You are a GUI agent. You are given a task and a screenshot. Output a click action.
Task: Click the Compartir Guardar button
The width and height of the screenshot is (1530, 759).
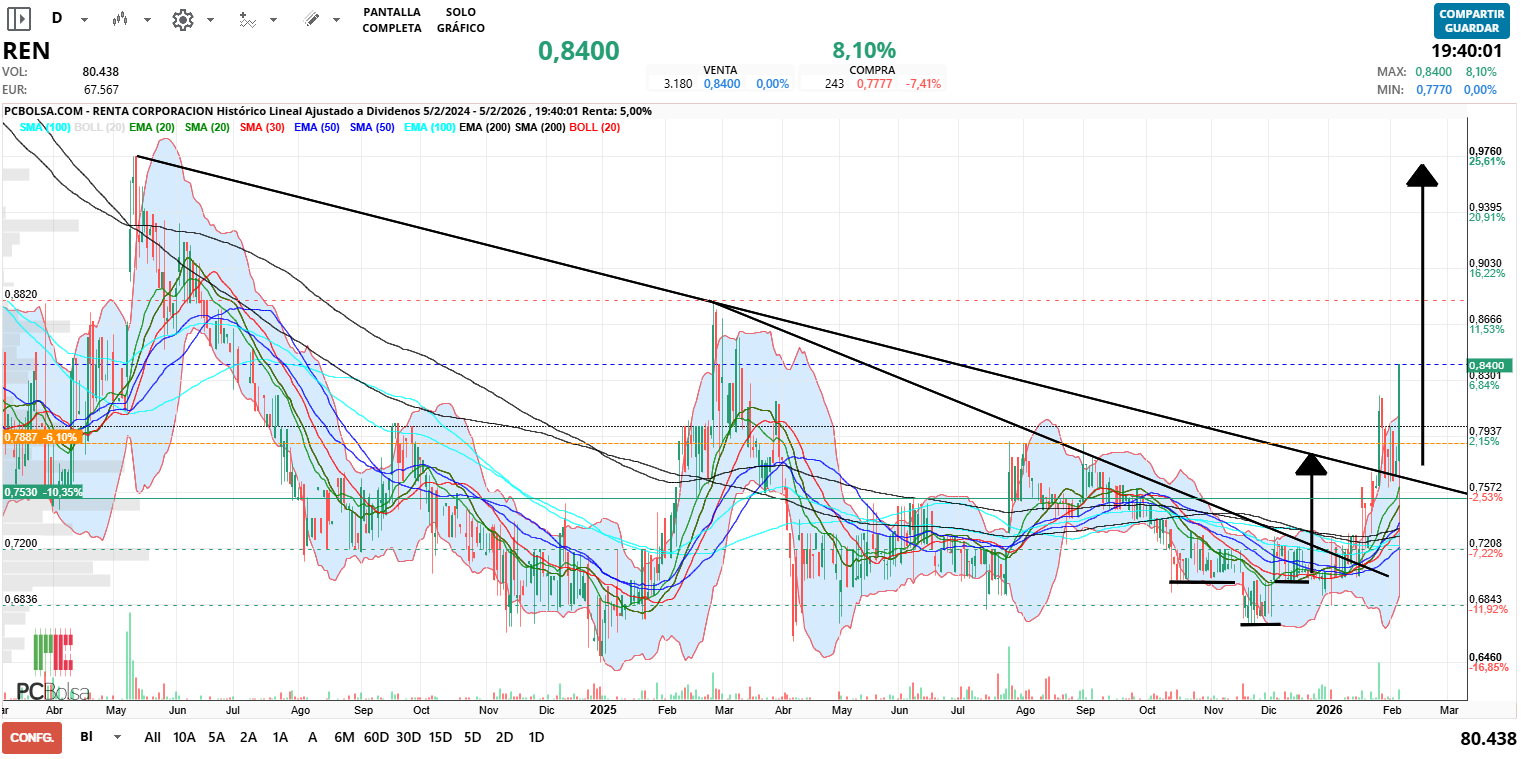coord(1471,20)
